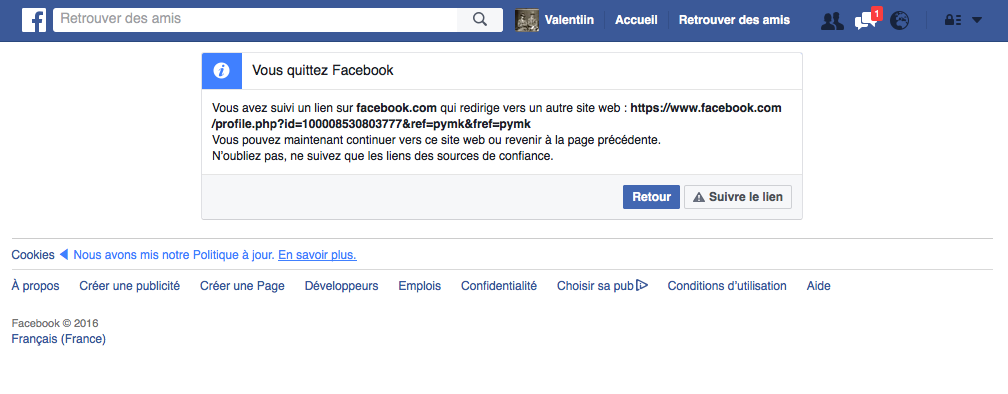Open 'Conditions d'utilisation' footer link
The width and height of the screenshot is (1008, 394).
(x=727, y=286)
